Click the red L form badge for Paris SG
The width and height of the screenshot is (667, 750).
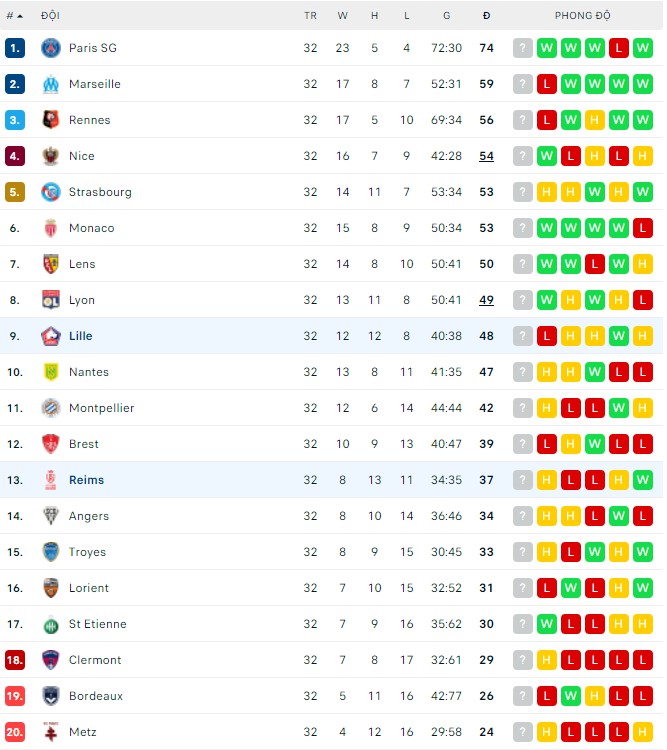(619, 48)
